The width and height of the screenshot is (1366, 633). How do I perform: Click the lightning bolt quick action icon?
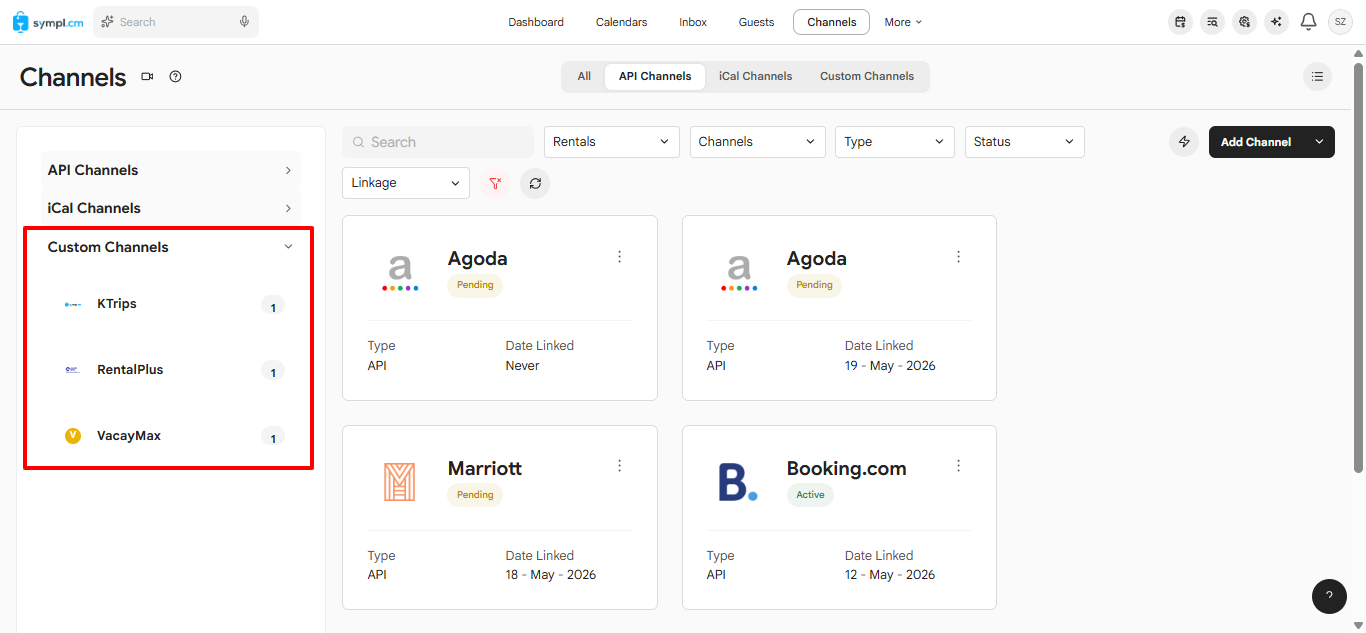1184,142
